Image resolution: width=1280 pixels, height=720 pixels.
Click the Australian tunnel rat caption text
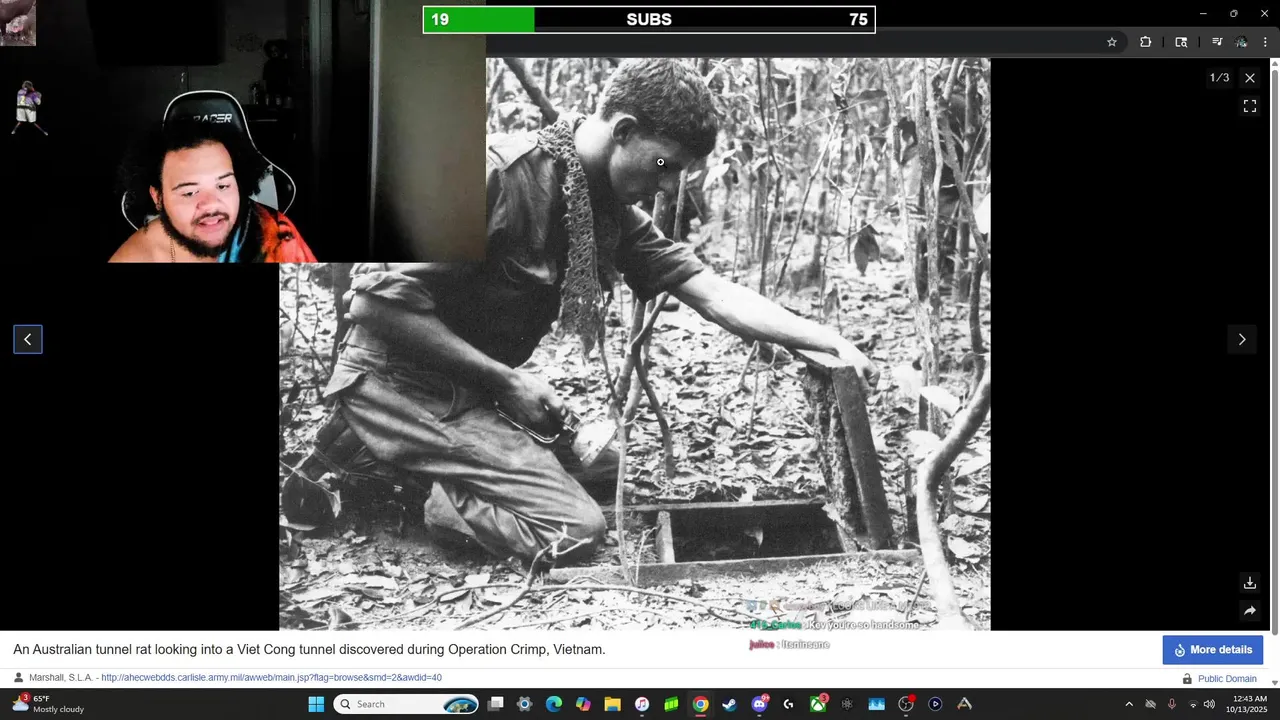(309, 650)
